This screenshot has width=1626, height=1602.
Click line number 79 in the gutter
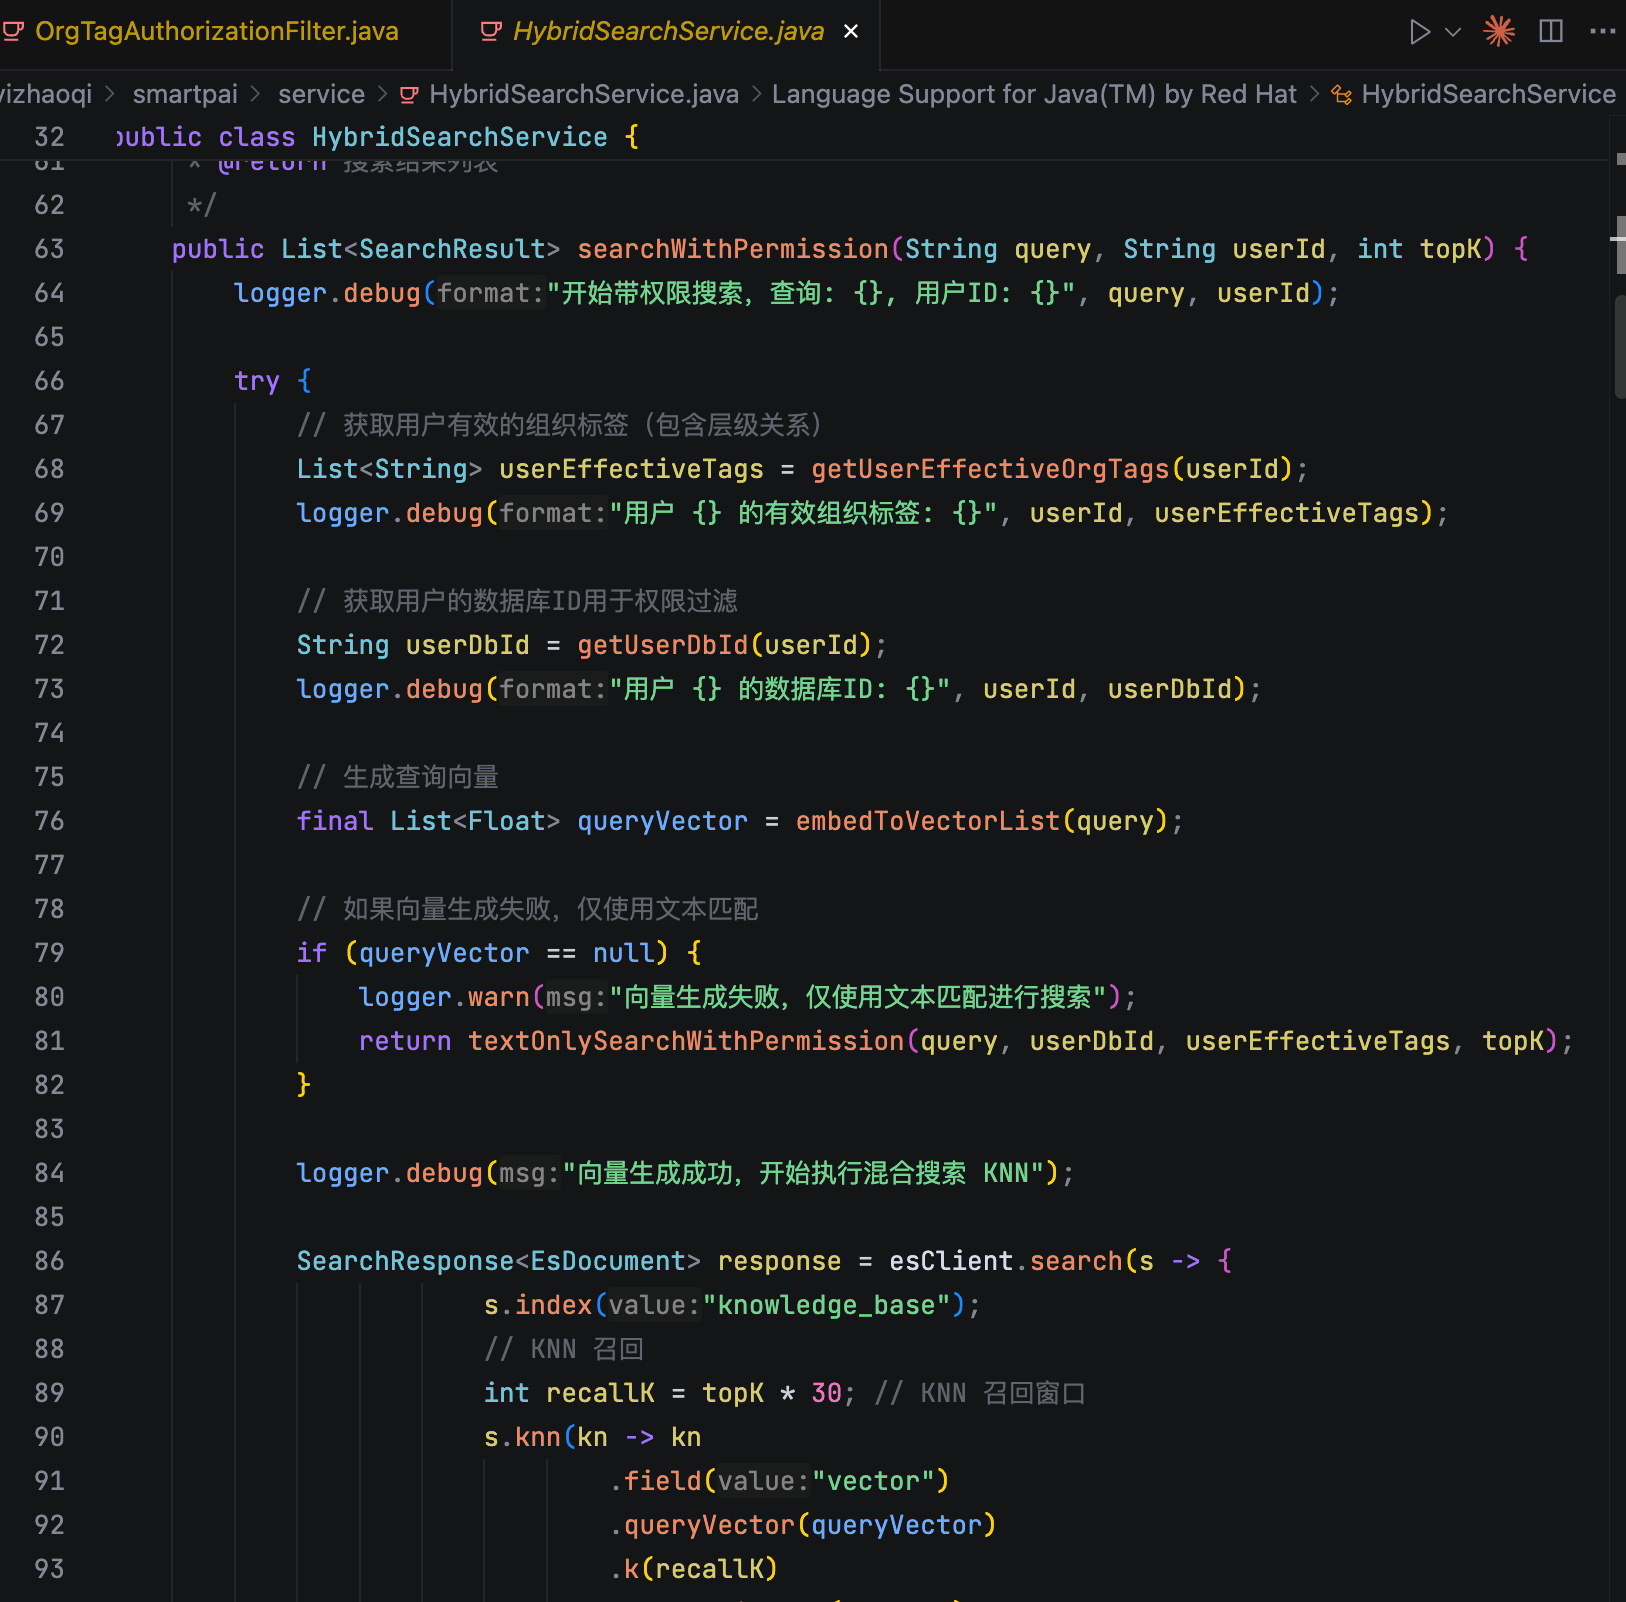point(49,953)
